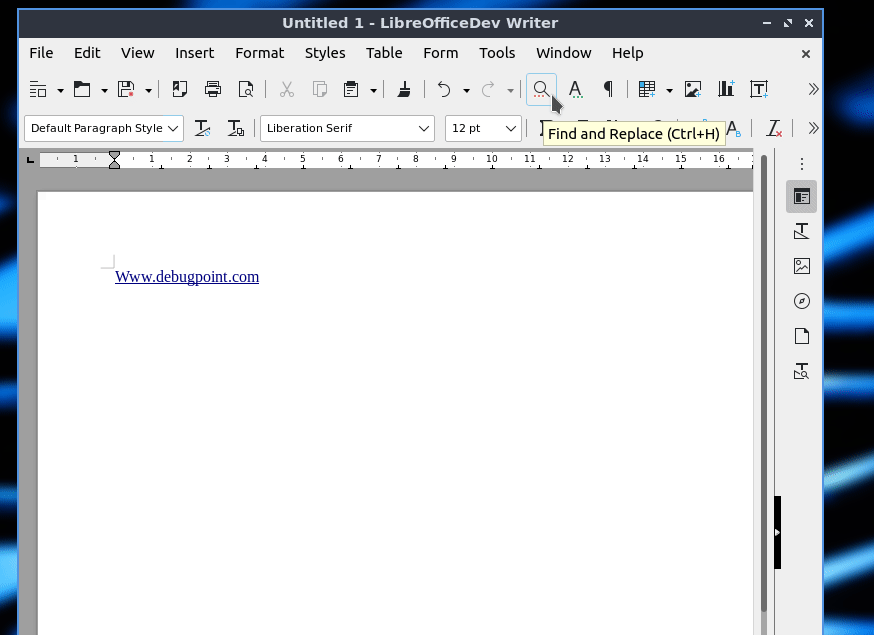
Task: Click the Www.debugpoint.com hyperlink
Action: [x=187, y=277]
